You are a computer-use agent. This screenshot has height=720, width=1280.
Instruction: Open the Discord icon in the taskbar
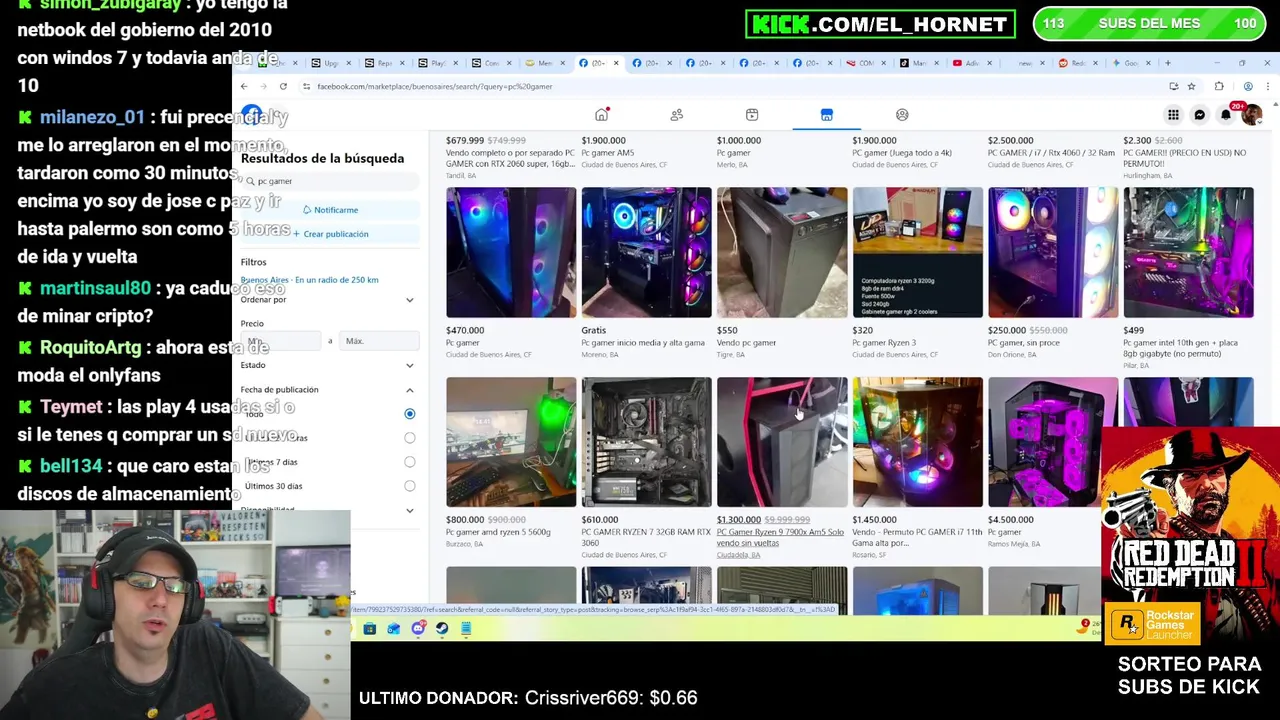point(418,628)
